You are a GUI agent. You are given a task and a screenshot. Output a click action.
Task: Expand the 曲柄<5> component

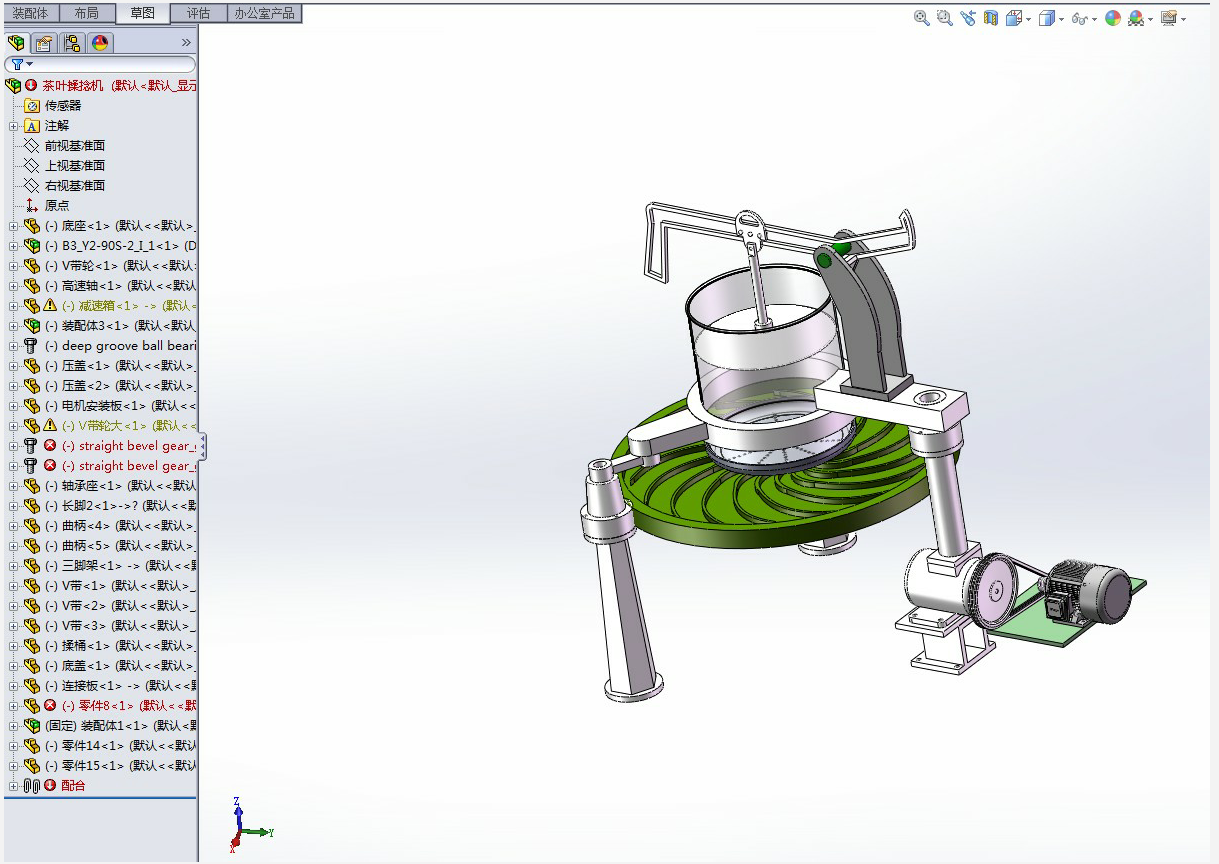(14, 546)
